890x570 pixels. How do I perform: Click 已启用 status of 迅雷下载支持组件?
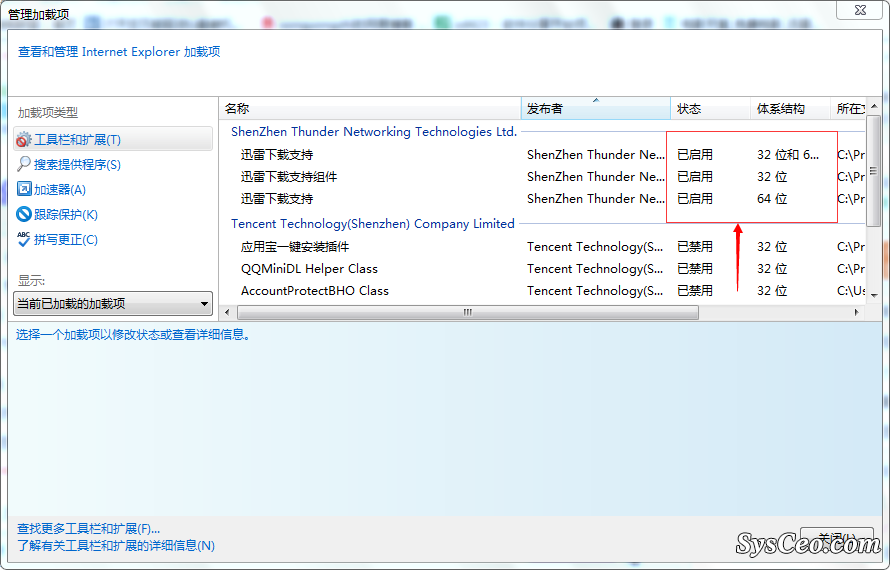(695, 177)
